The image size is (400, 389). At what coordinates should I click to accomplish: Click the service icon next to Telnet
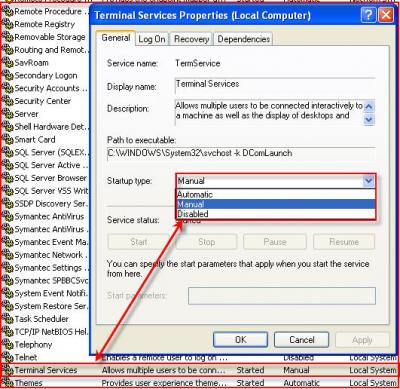pos(7,357)
